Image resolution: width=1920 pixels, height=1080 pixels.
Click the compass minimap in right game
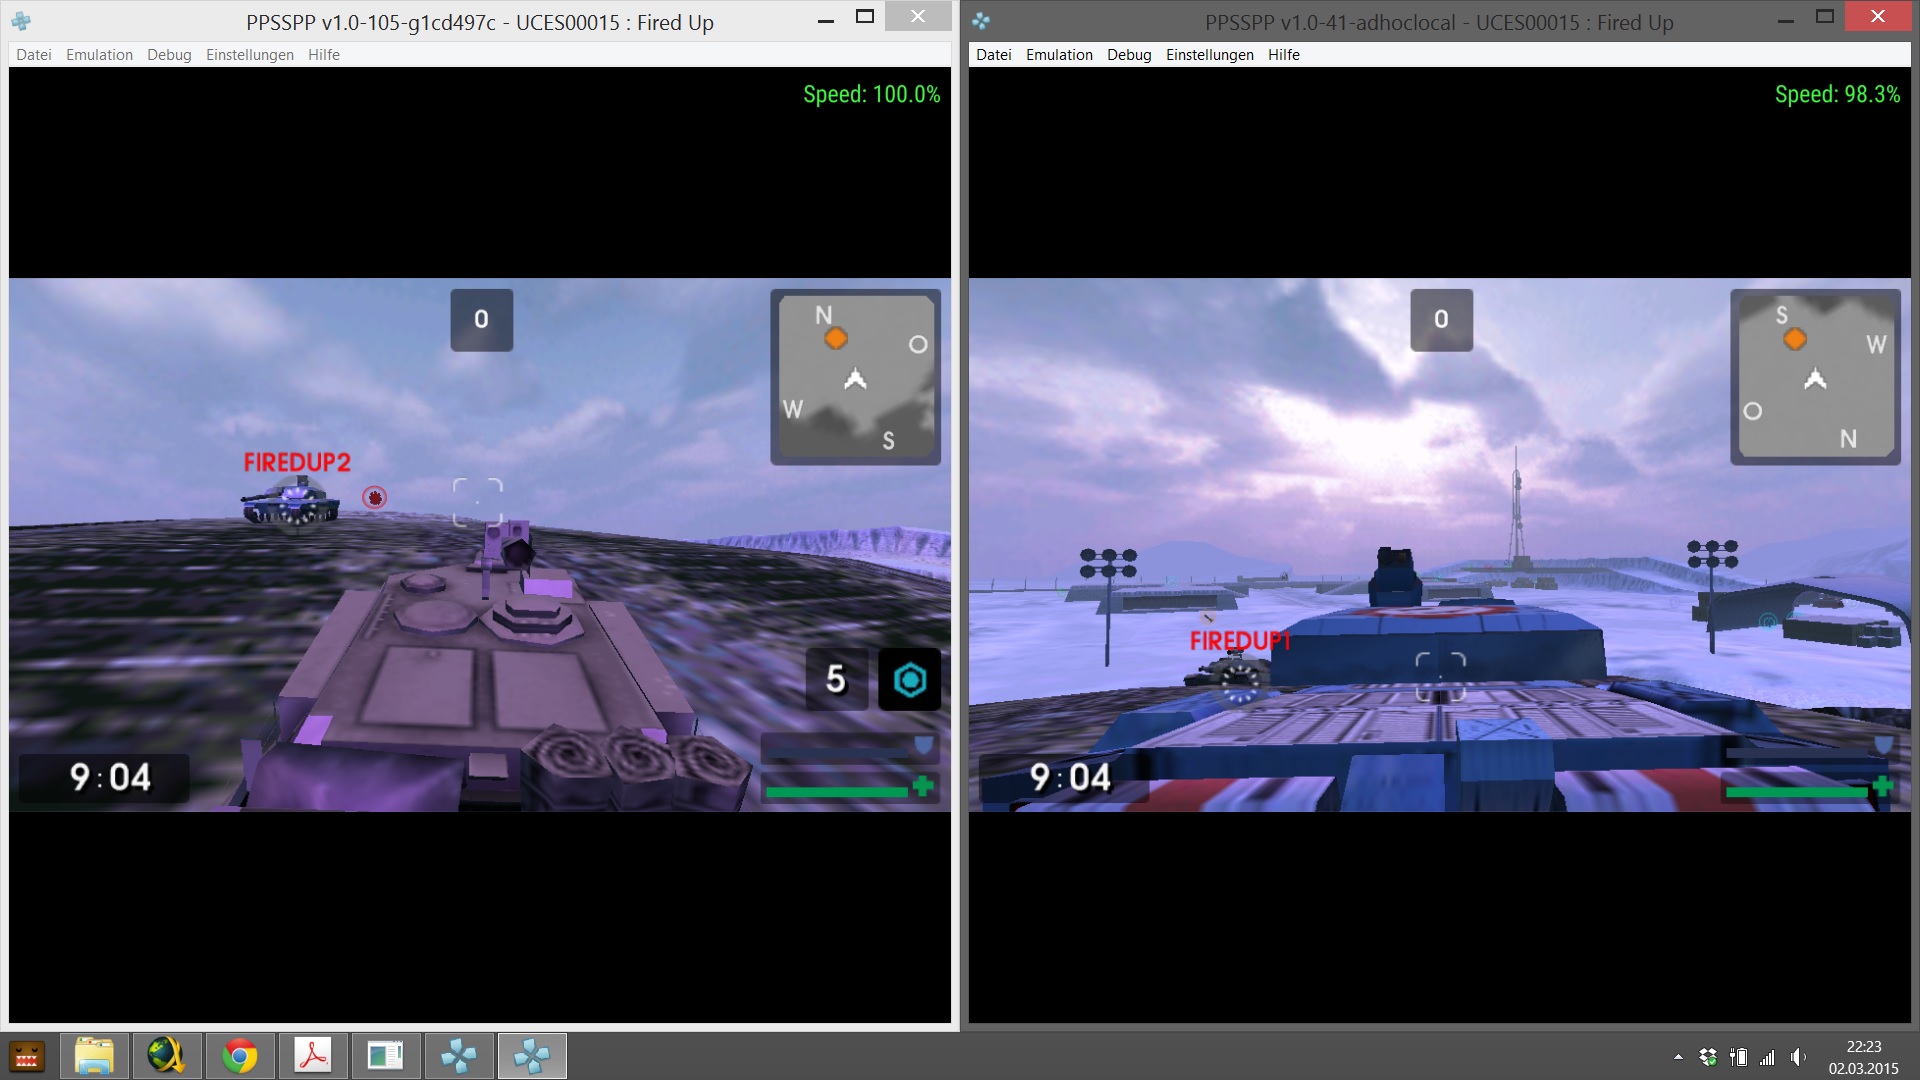(x=1815, y=377)
